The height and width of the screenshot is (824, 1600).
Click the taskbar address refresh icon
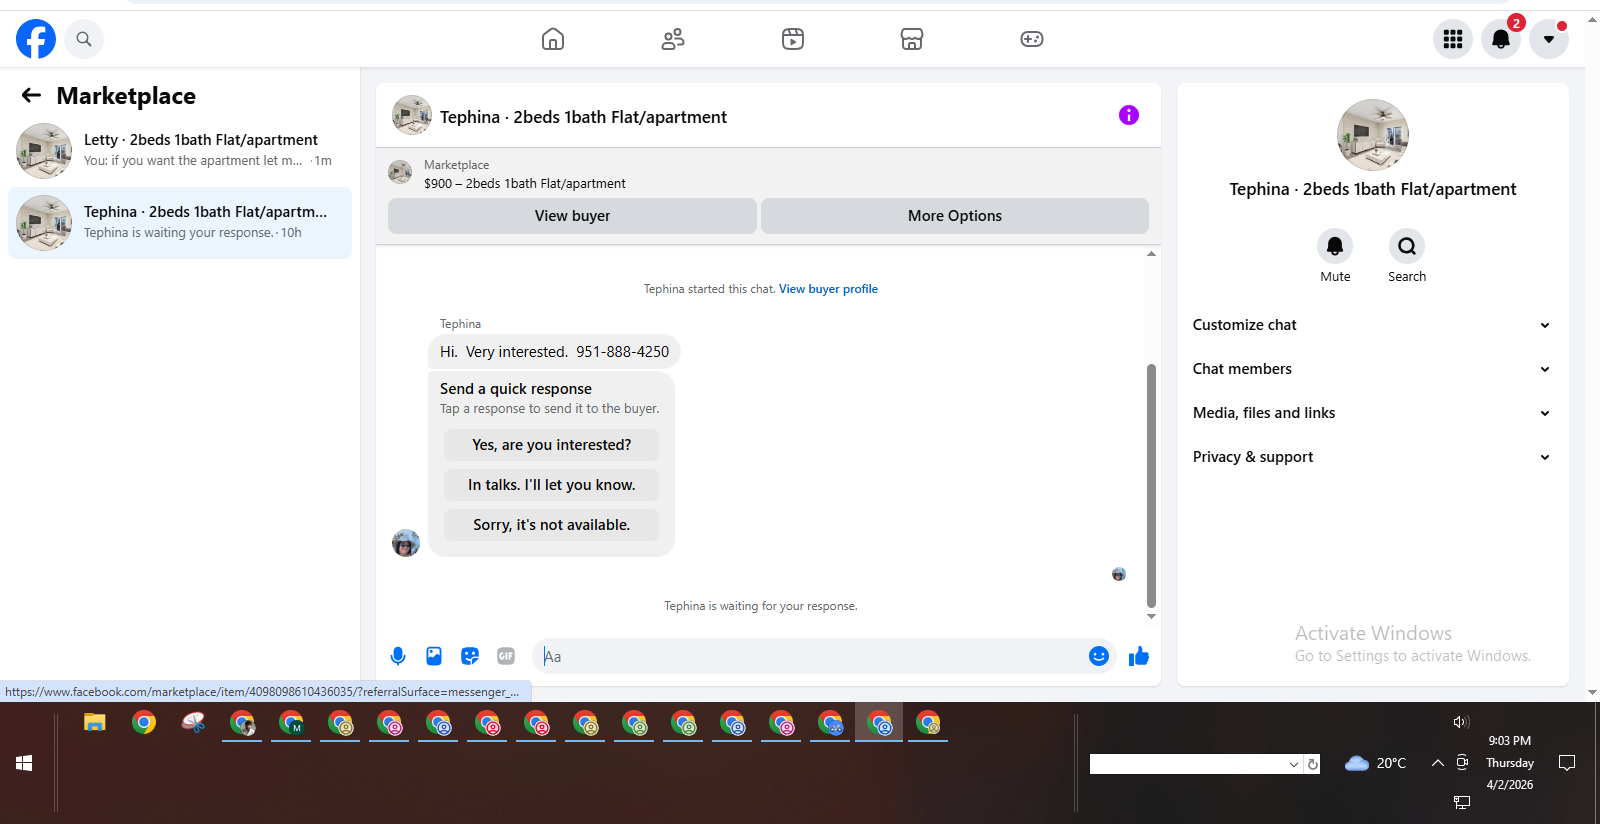(x=1313, y=764)
